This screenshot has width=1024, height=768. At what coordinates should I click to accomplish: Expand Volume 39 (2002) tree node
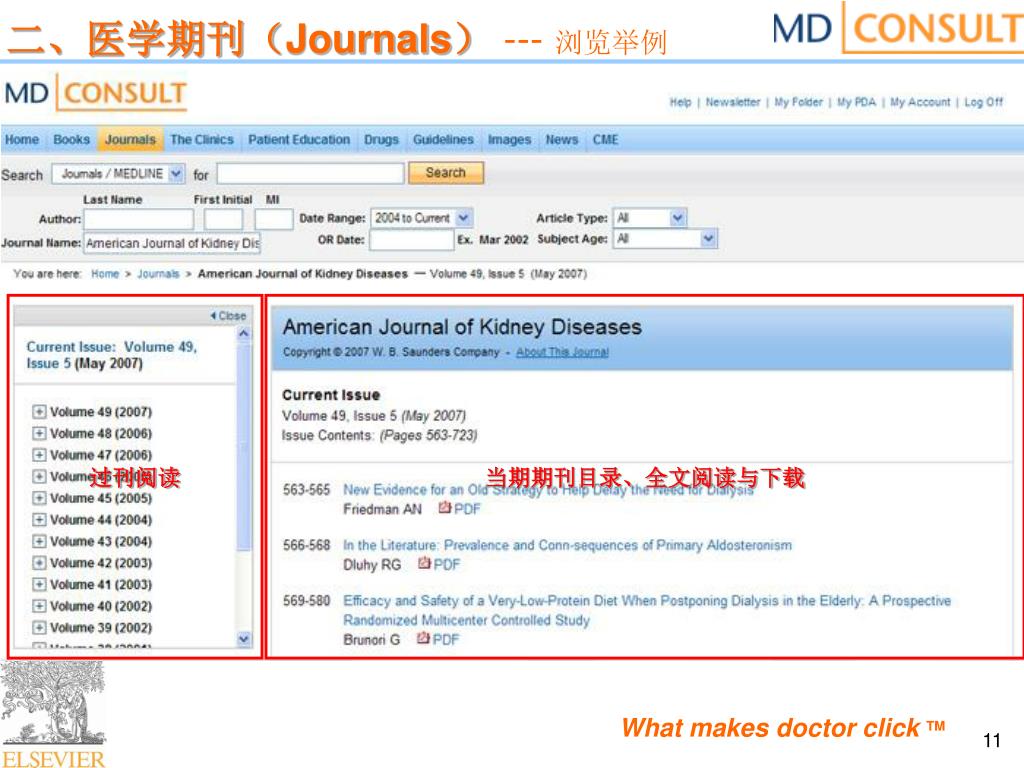tap(39, 627)
